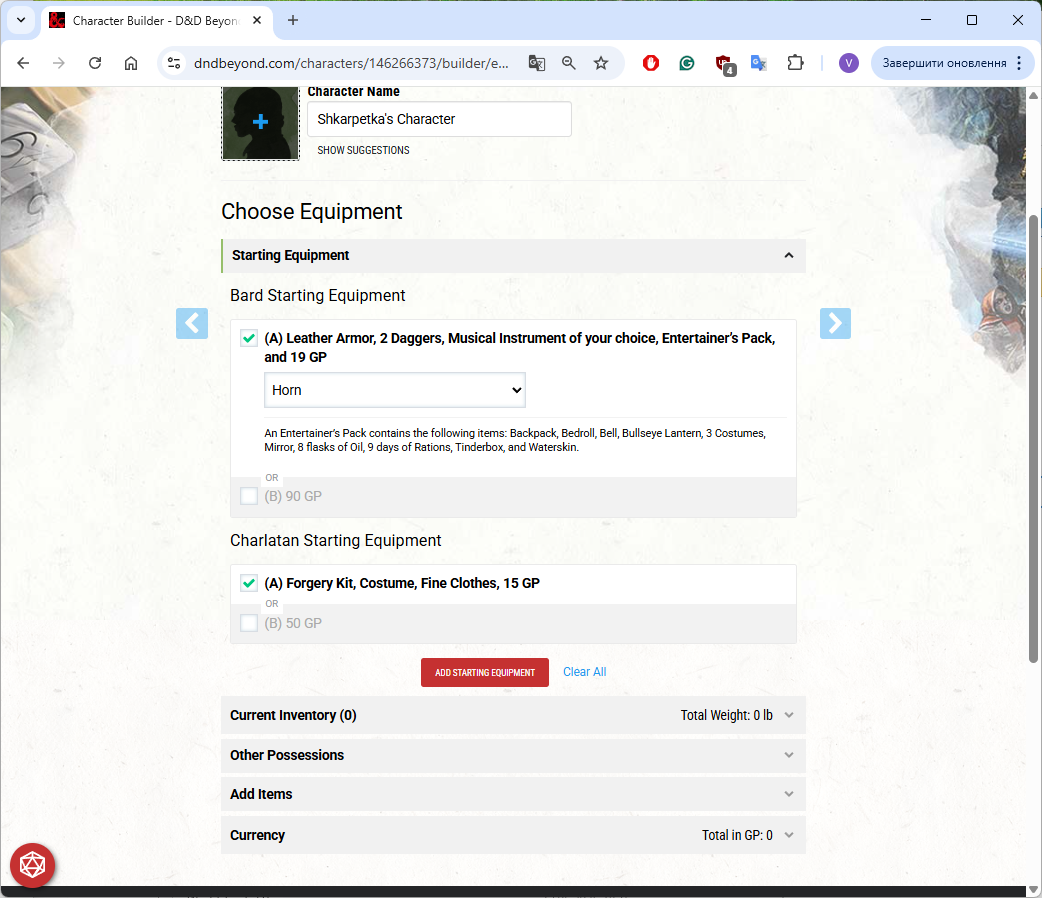The height and width of the screenshot is (898, 1042).
Task: Bookmark this page with star icon
Action: coord(601,63)
